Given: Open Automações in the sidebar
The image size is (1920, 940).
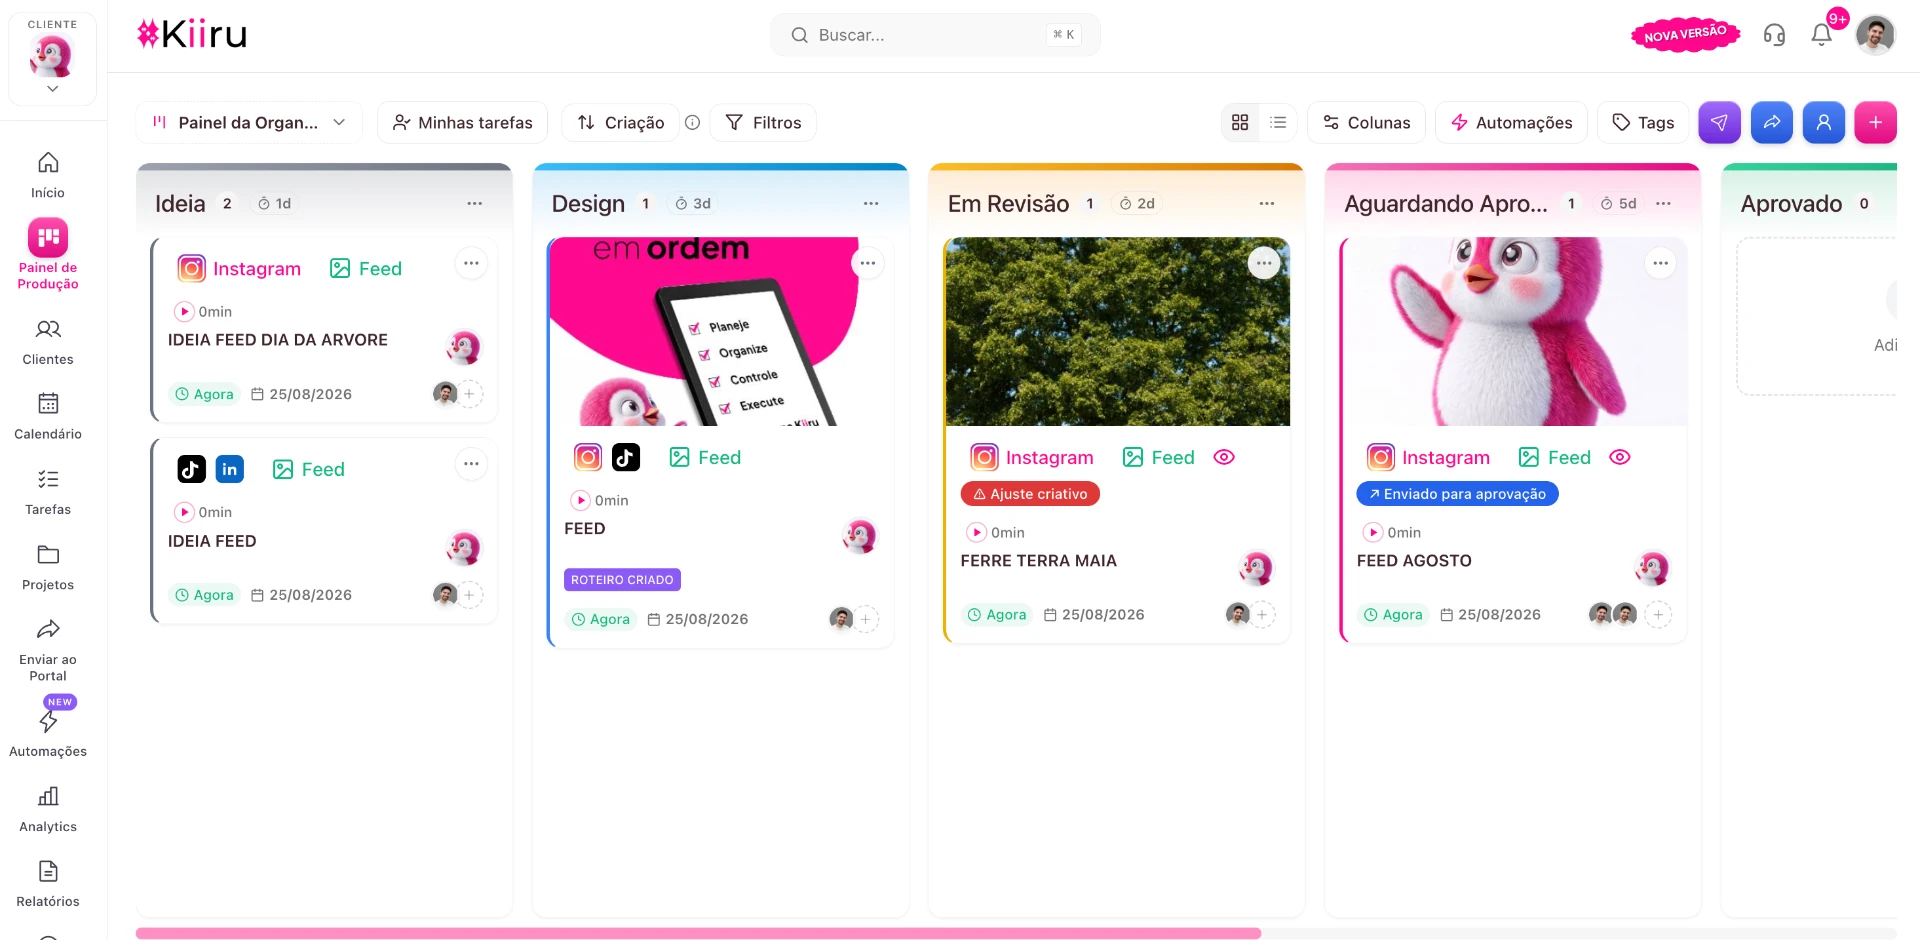Looking at the screenshot, I should (48, 734).
